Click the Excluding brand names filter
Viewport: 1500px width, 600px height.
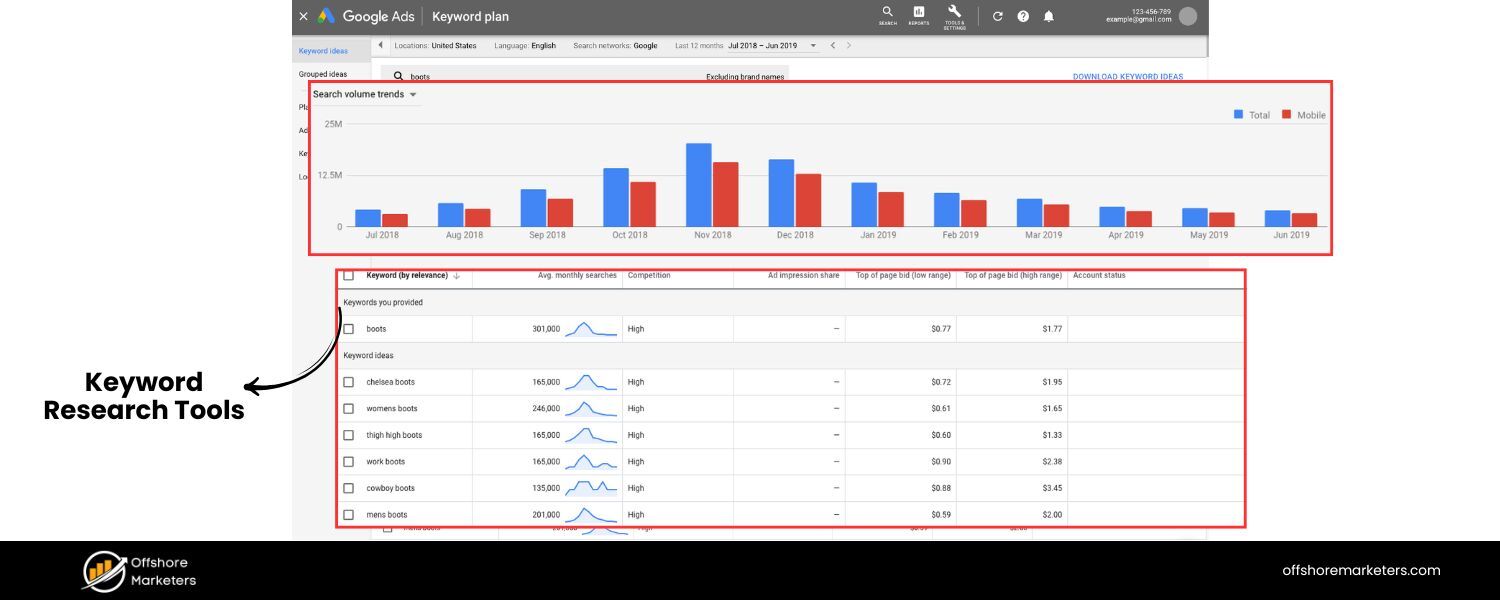point(745,76)
